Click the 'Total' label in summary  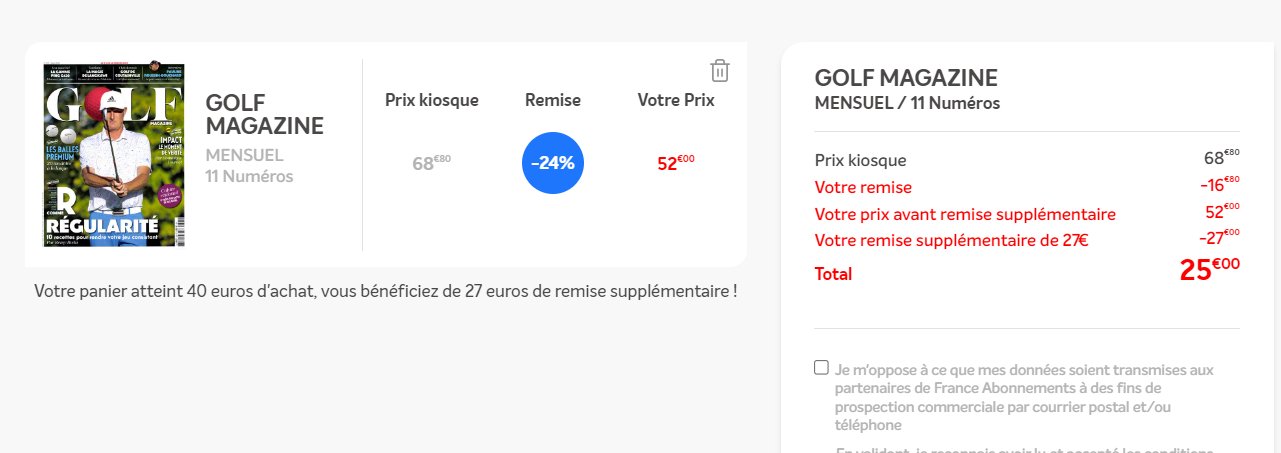tap(833, 273)
